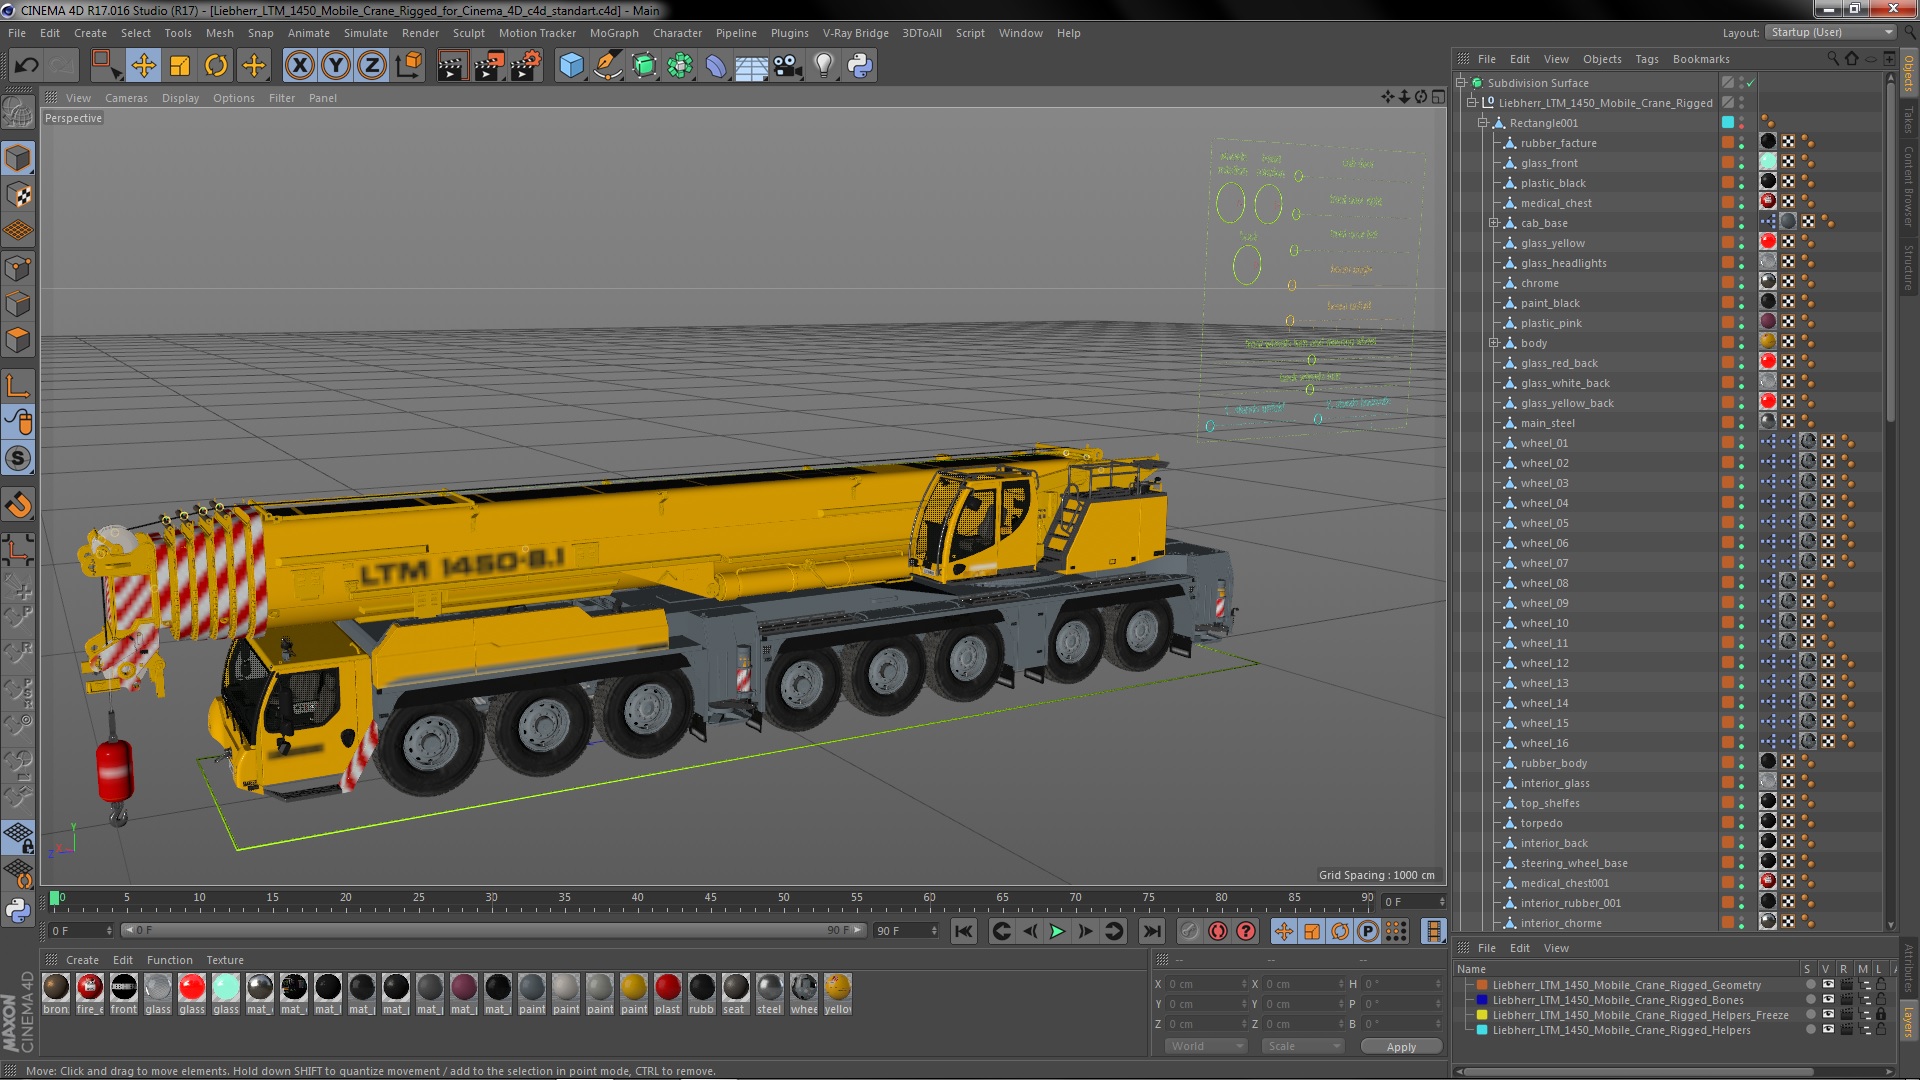Click frame 45 on timeline ruler
This screenshot has width=1920, height=1080.
point(711,899)
